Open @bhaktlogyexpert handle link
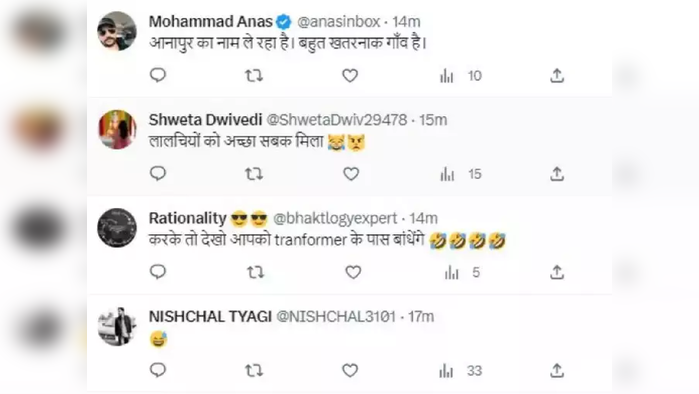Image resolution: width=699 pixels, height=394 pixels. tap(335, 218)
